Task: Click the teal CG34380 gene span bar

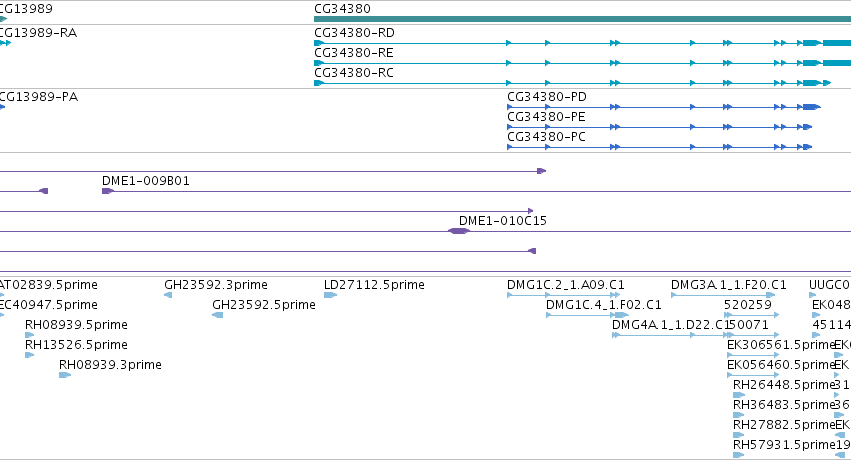Action: [582, 19]
